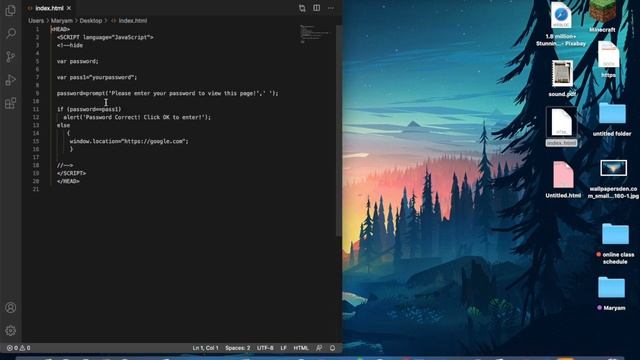Open the Run and Debug view
640x360 pixels.
pos(11,80)
